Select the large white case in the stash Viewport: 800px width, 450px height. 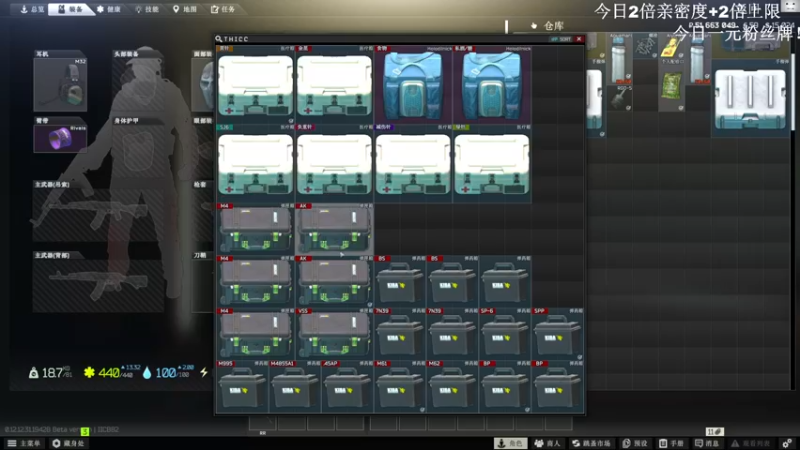(750, 98)
